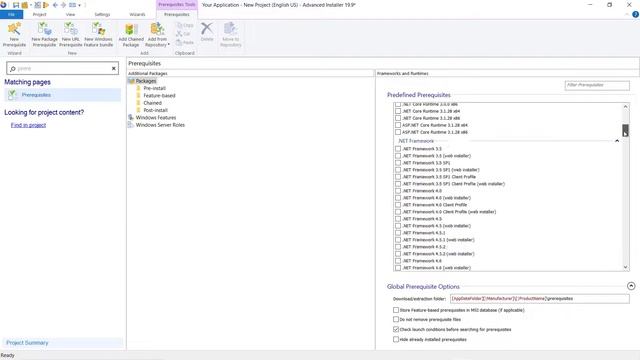Click the Cut clipboard button
The height and width of the screenshot is (360, 640).
coord(183,34)
